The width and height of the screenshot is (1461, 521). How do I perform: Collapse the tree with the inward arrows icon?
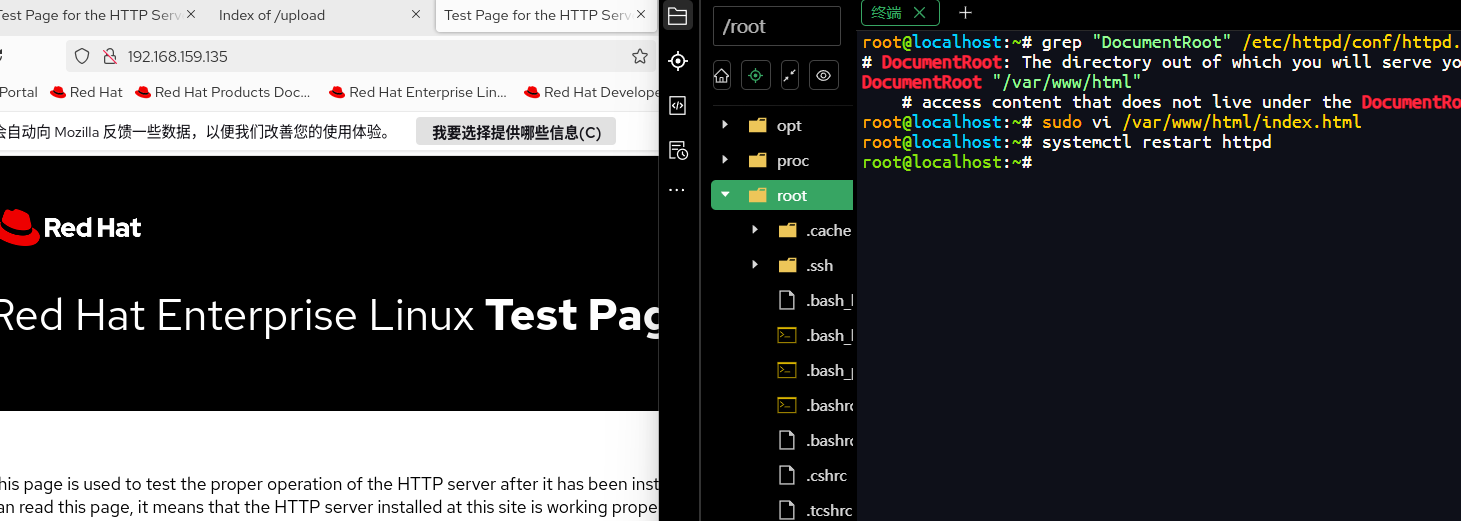[789, 75]
